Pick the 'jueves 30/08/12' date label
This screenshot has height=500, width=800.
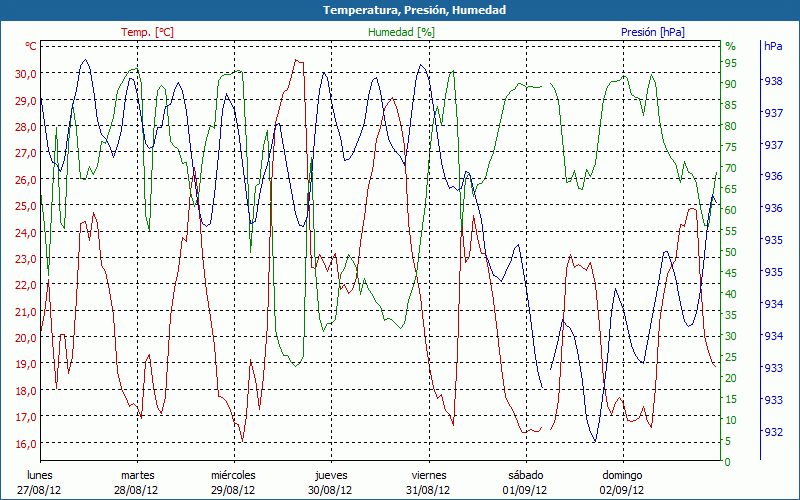(331, 483)
